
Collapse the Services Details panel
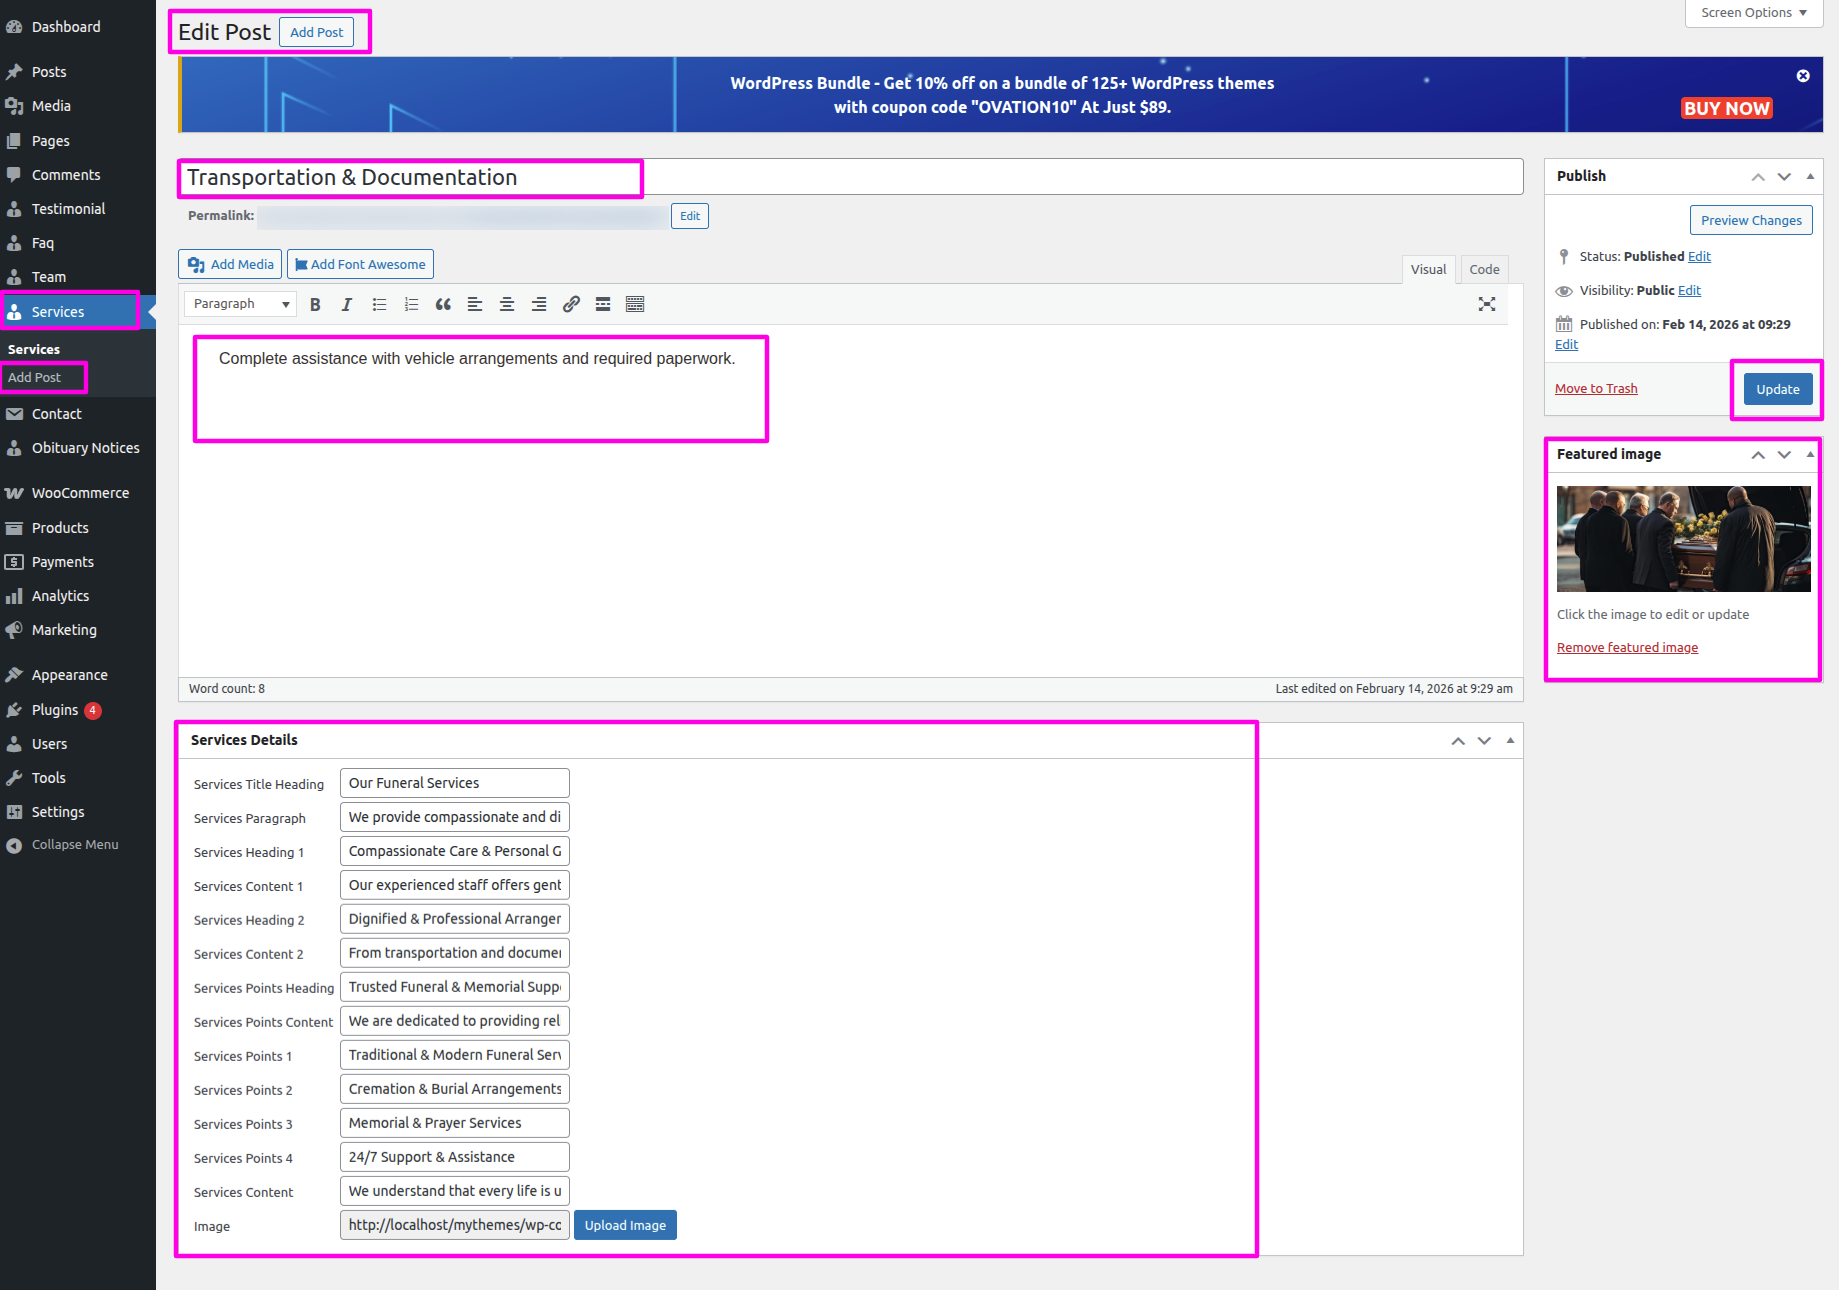tap(1510, 741)
